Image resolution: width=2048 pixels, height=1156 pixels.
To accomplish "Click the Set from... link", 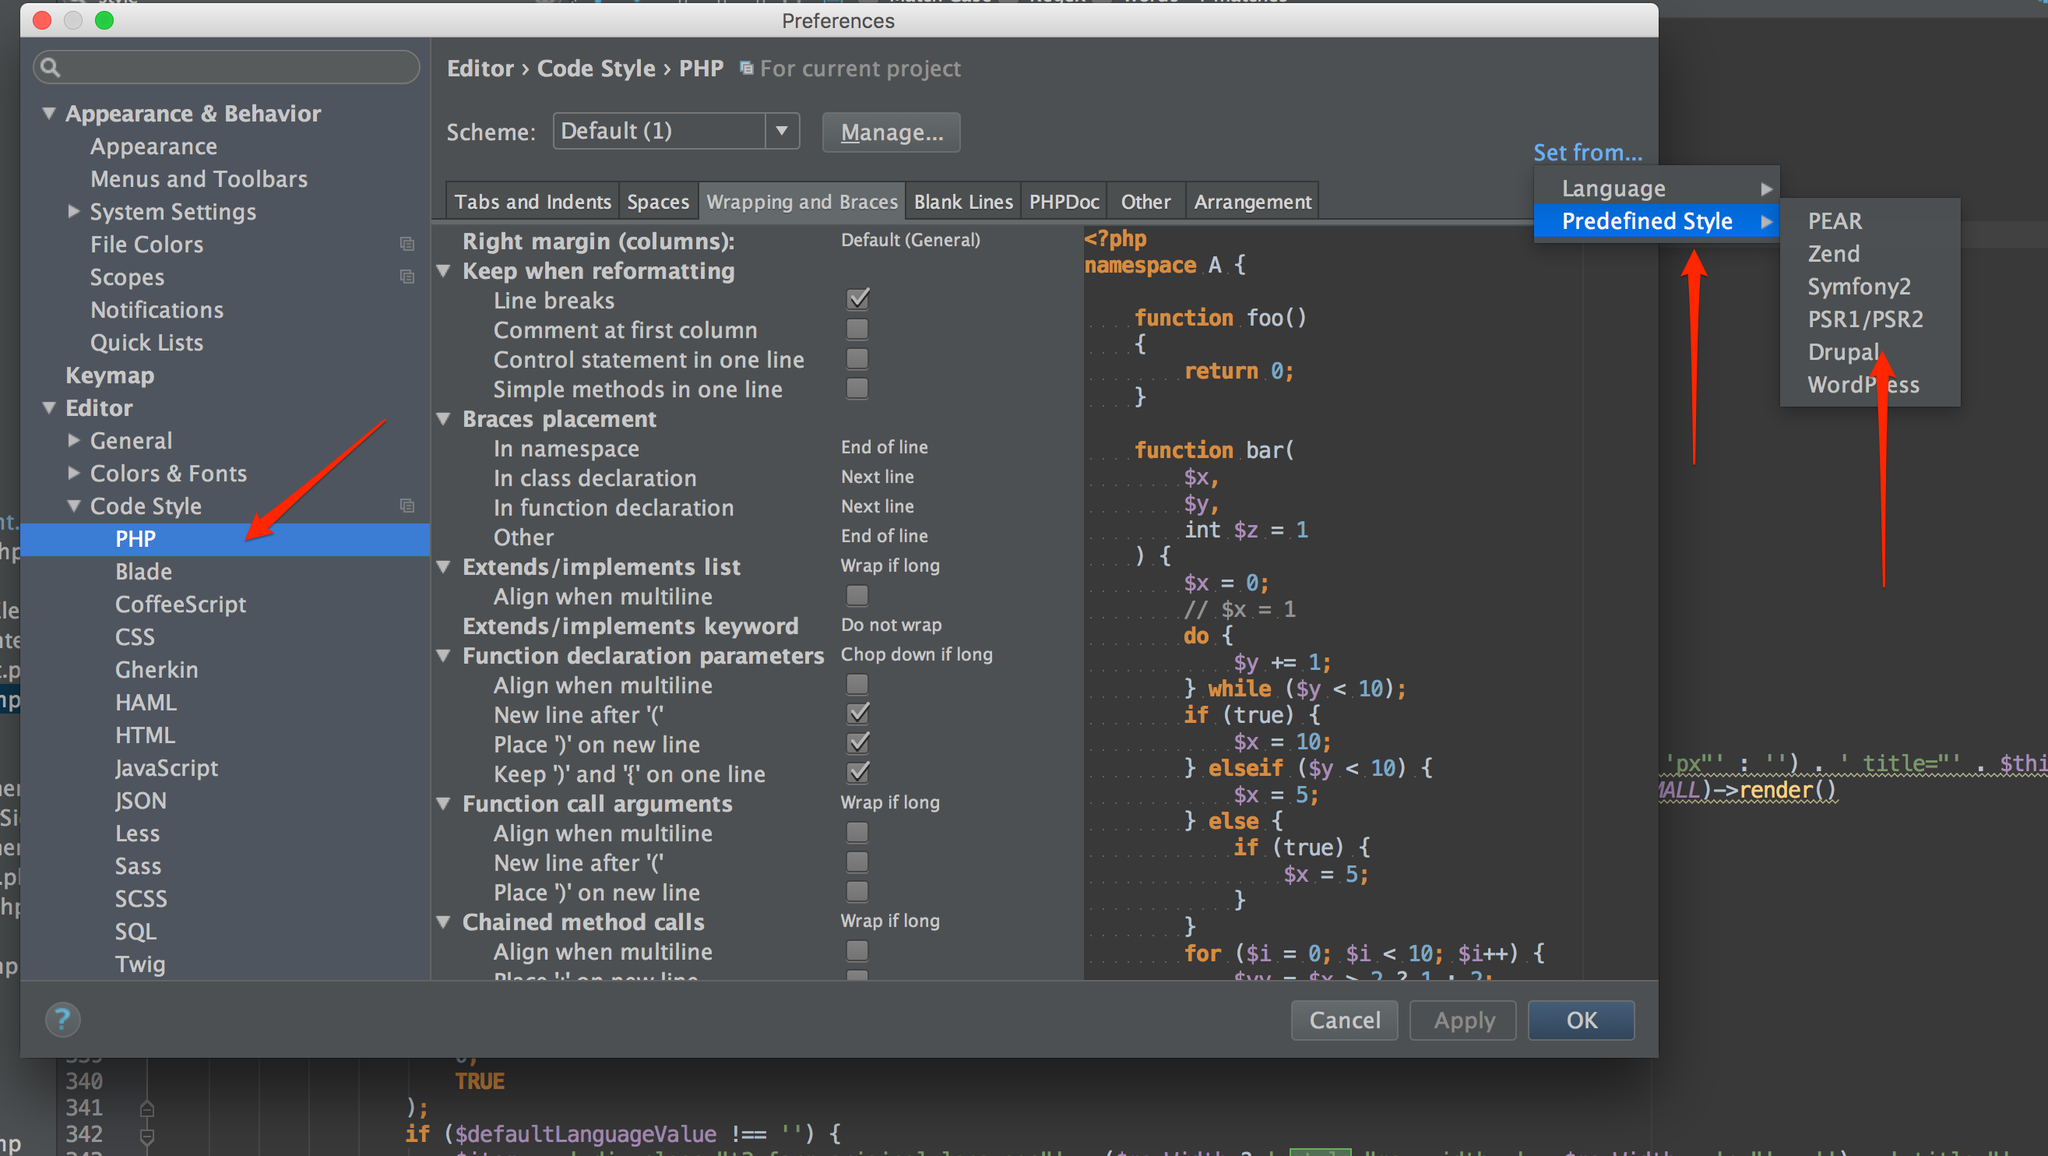I will (1587, 153).
